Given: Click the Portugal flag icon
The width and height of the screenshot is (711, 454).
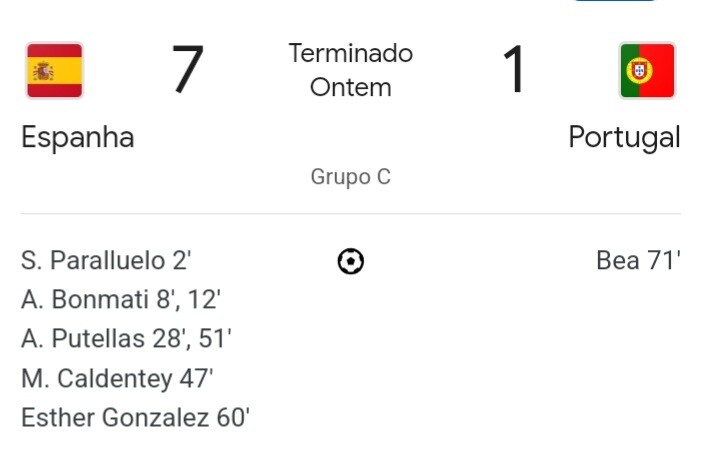Looking at the screenshot, I should click(x=647, y=70).
